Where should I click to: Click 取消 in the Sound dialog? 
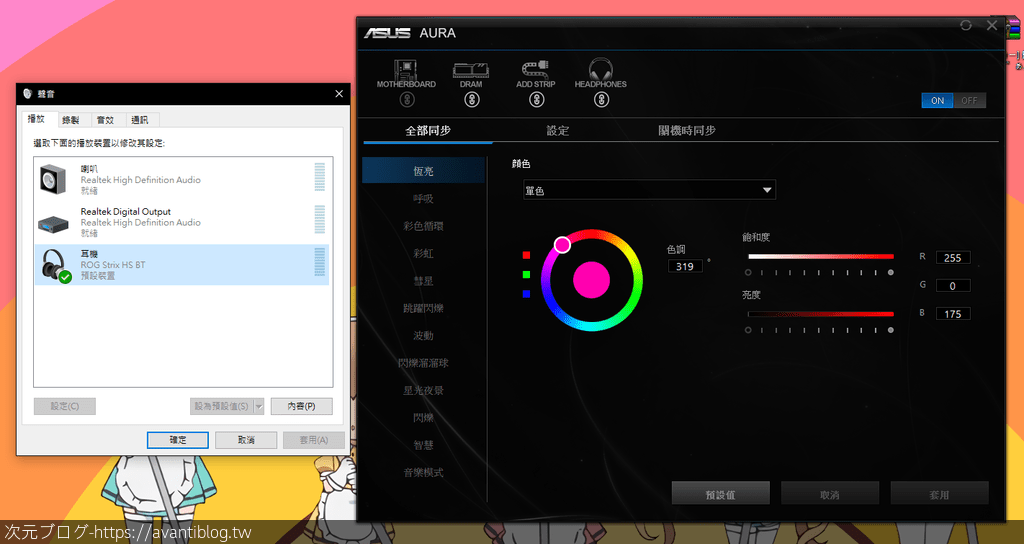[x=246, y=440]
